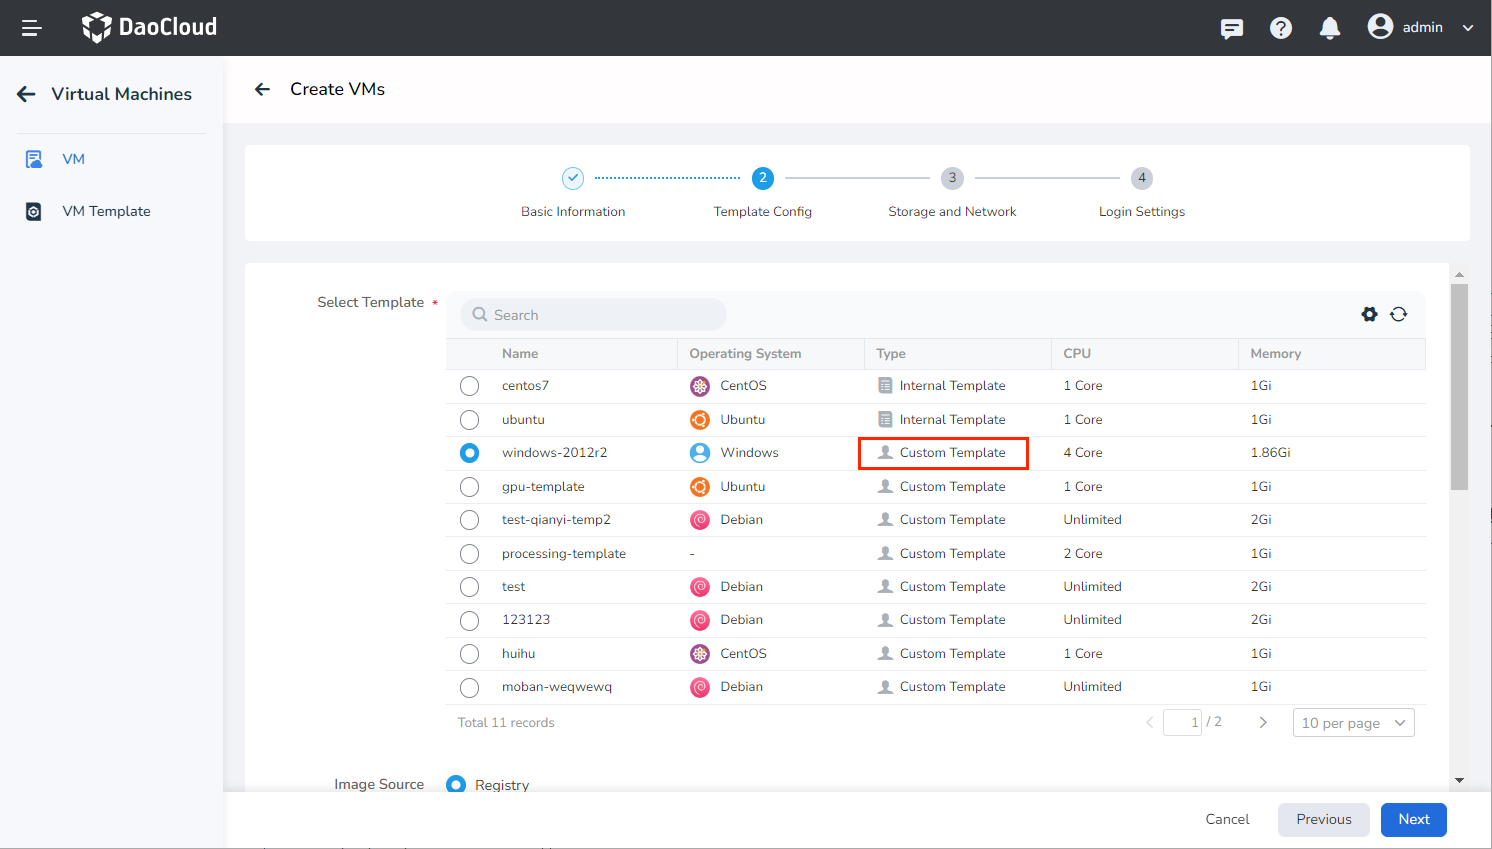
Task: Go to next page of templates
Action: click(x=1263, y=722)
